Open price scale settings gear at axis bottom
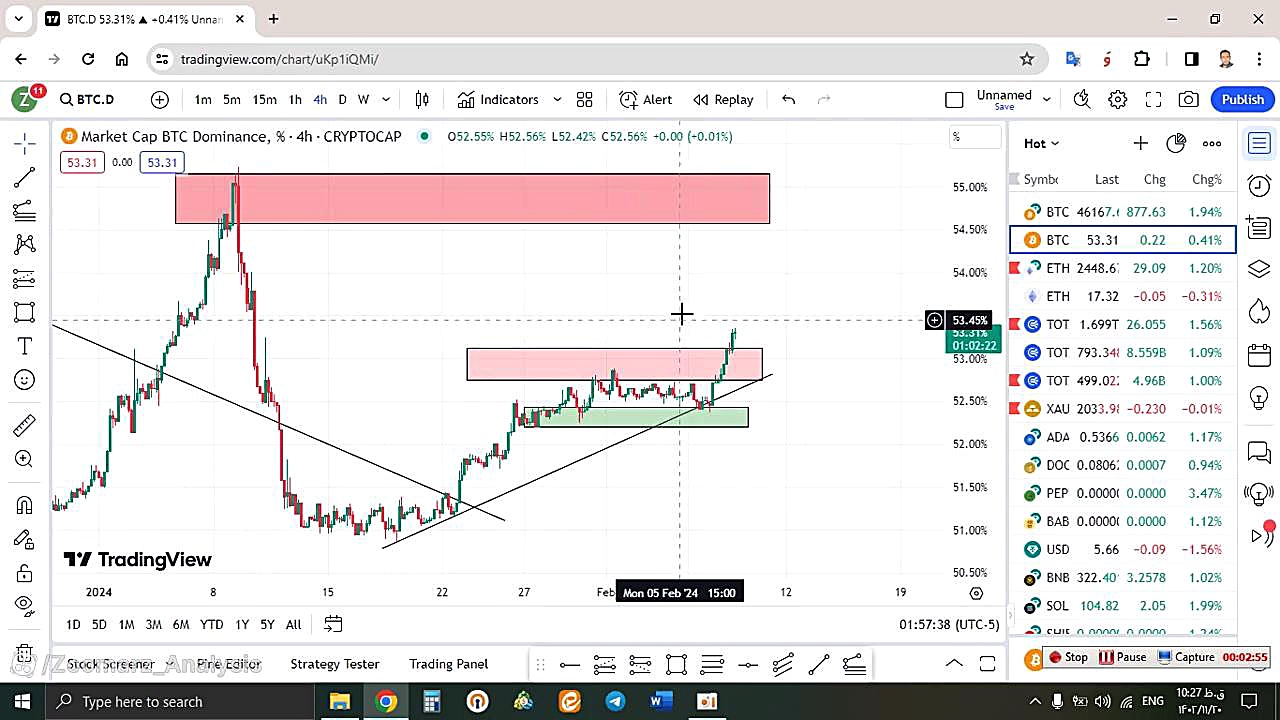 pyautogui.click(x=976, y=592)
